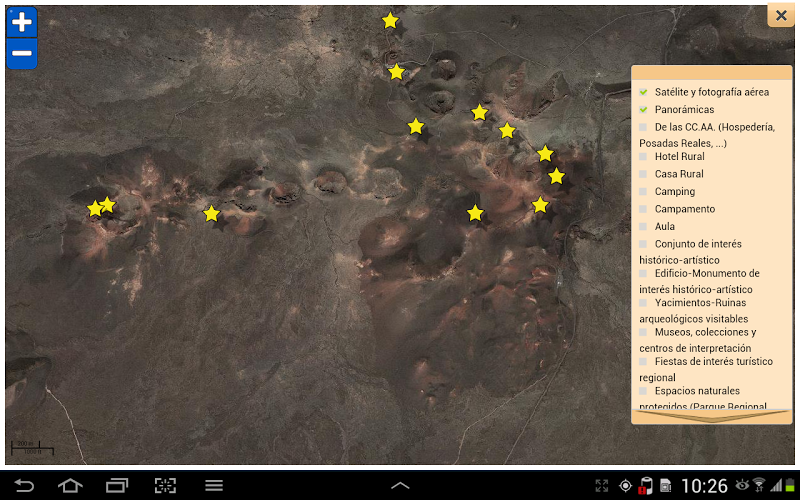The image size is (800, 500).
Task: Open the topmost star marker on the map
Action: [390, 21]
